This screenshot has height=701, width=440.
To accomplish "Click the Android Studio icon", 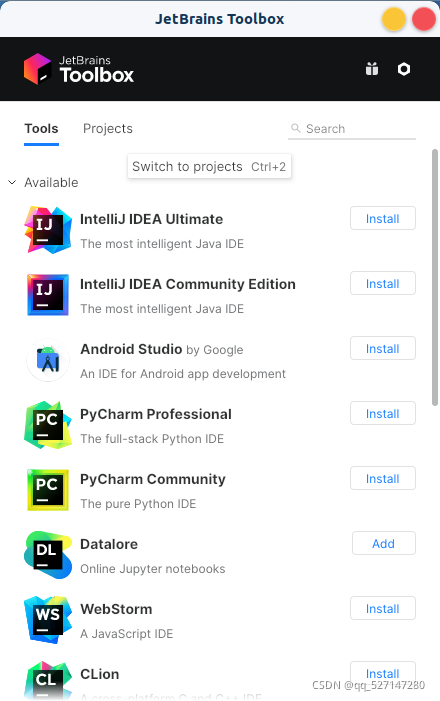I will [48, 360].
